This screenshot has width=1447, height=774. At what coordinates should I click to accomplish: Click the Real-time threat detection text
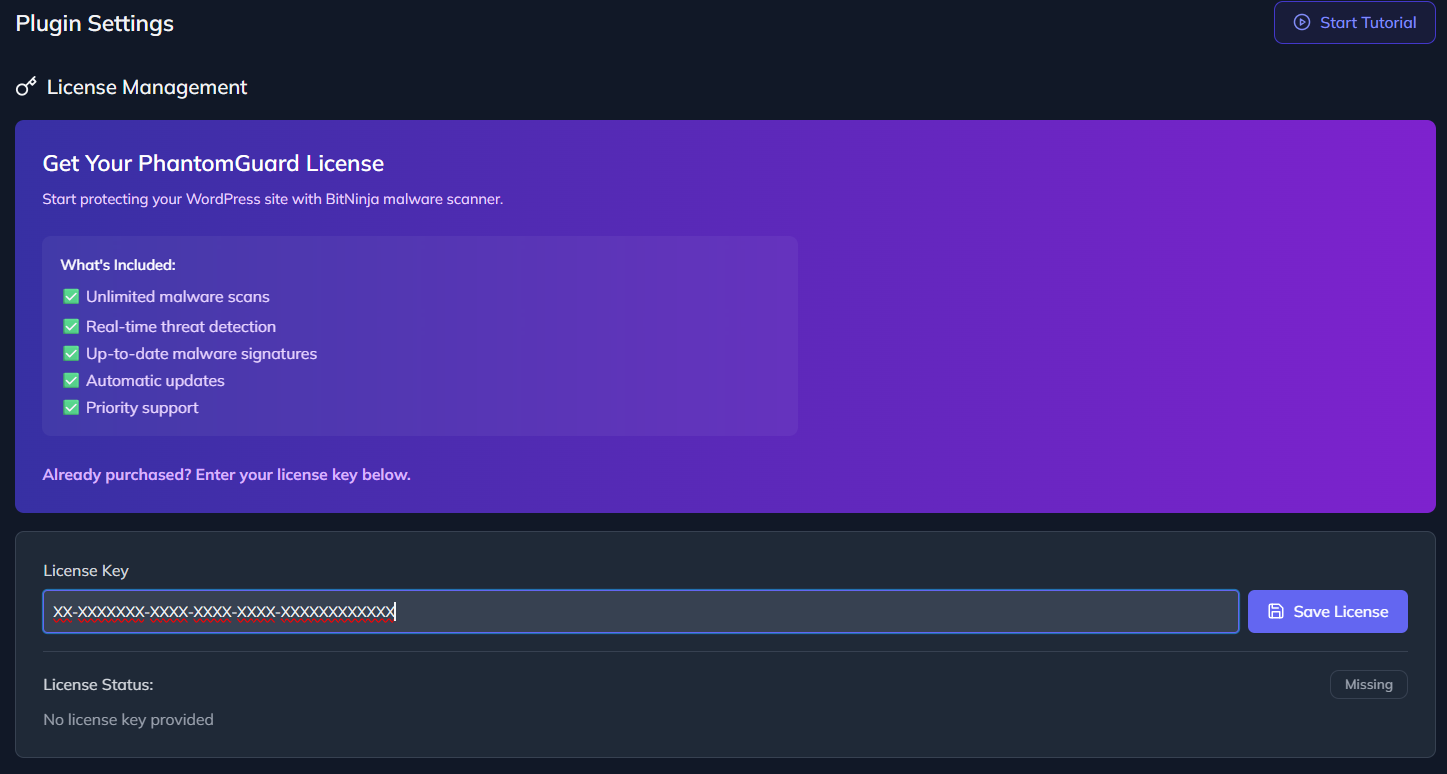(x=181, y=326)
